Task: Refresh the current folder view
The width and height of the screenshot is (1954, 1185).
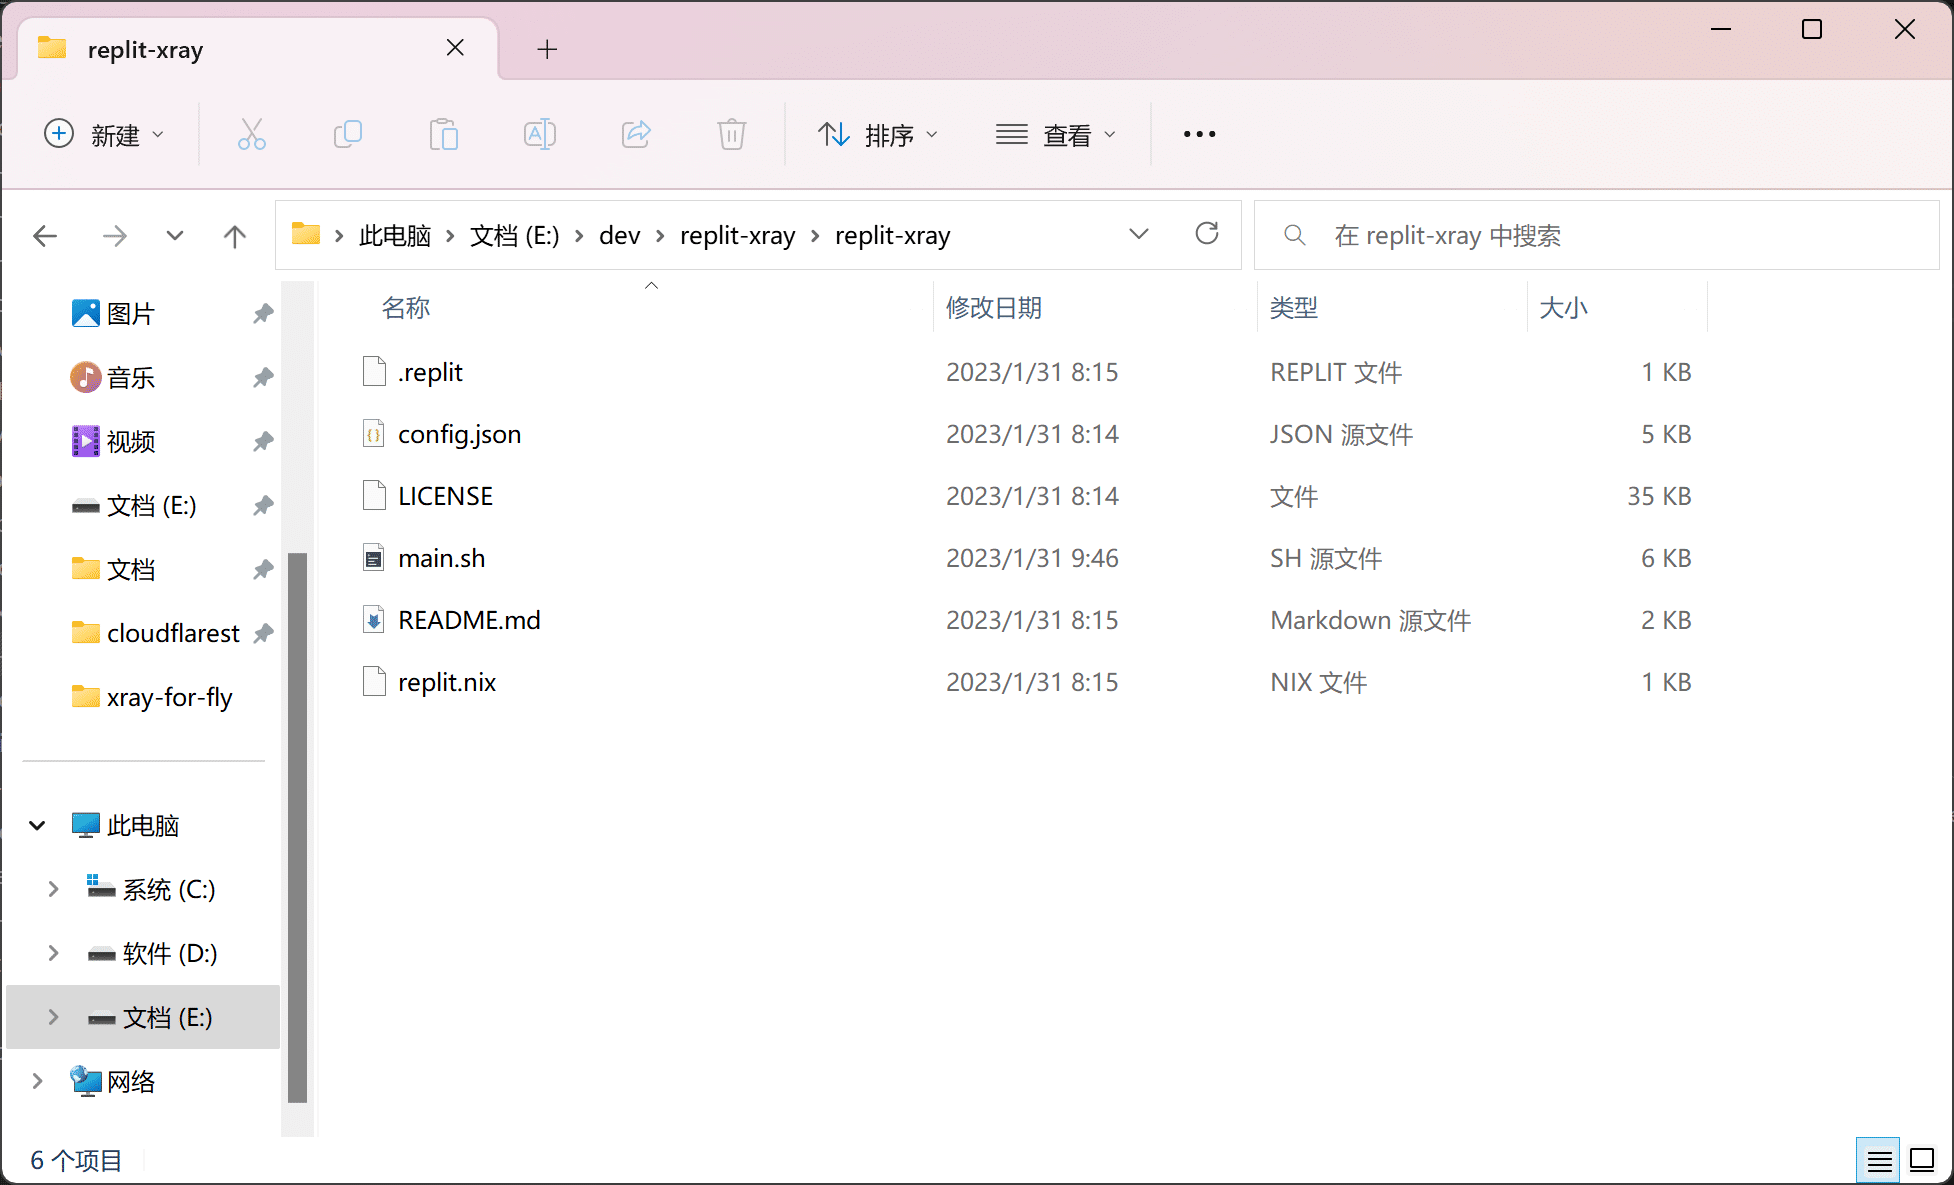Action: [x=1207, y=234]
